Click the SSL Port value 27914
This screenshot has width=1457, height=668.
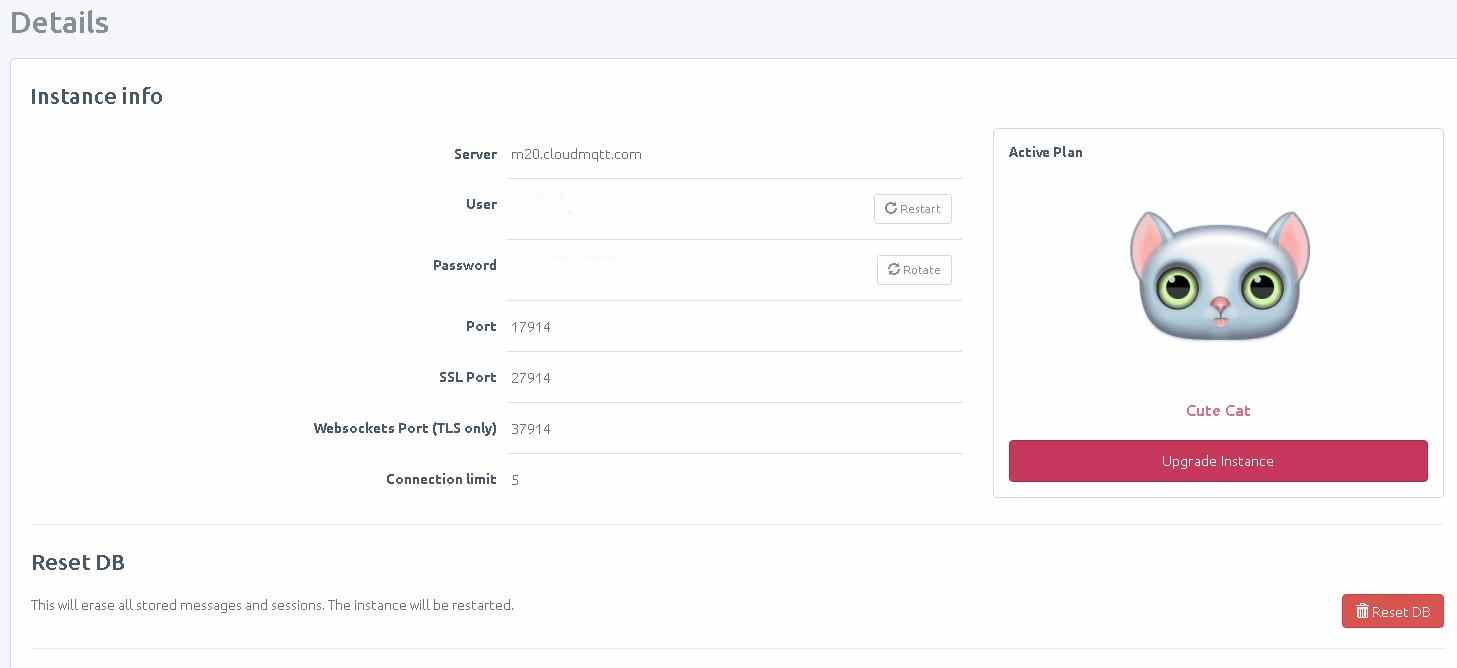[531, 378]
